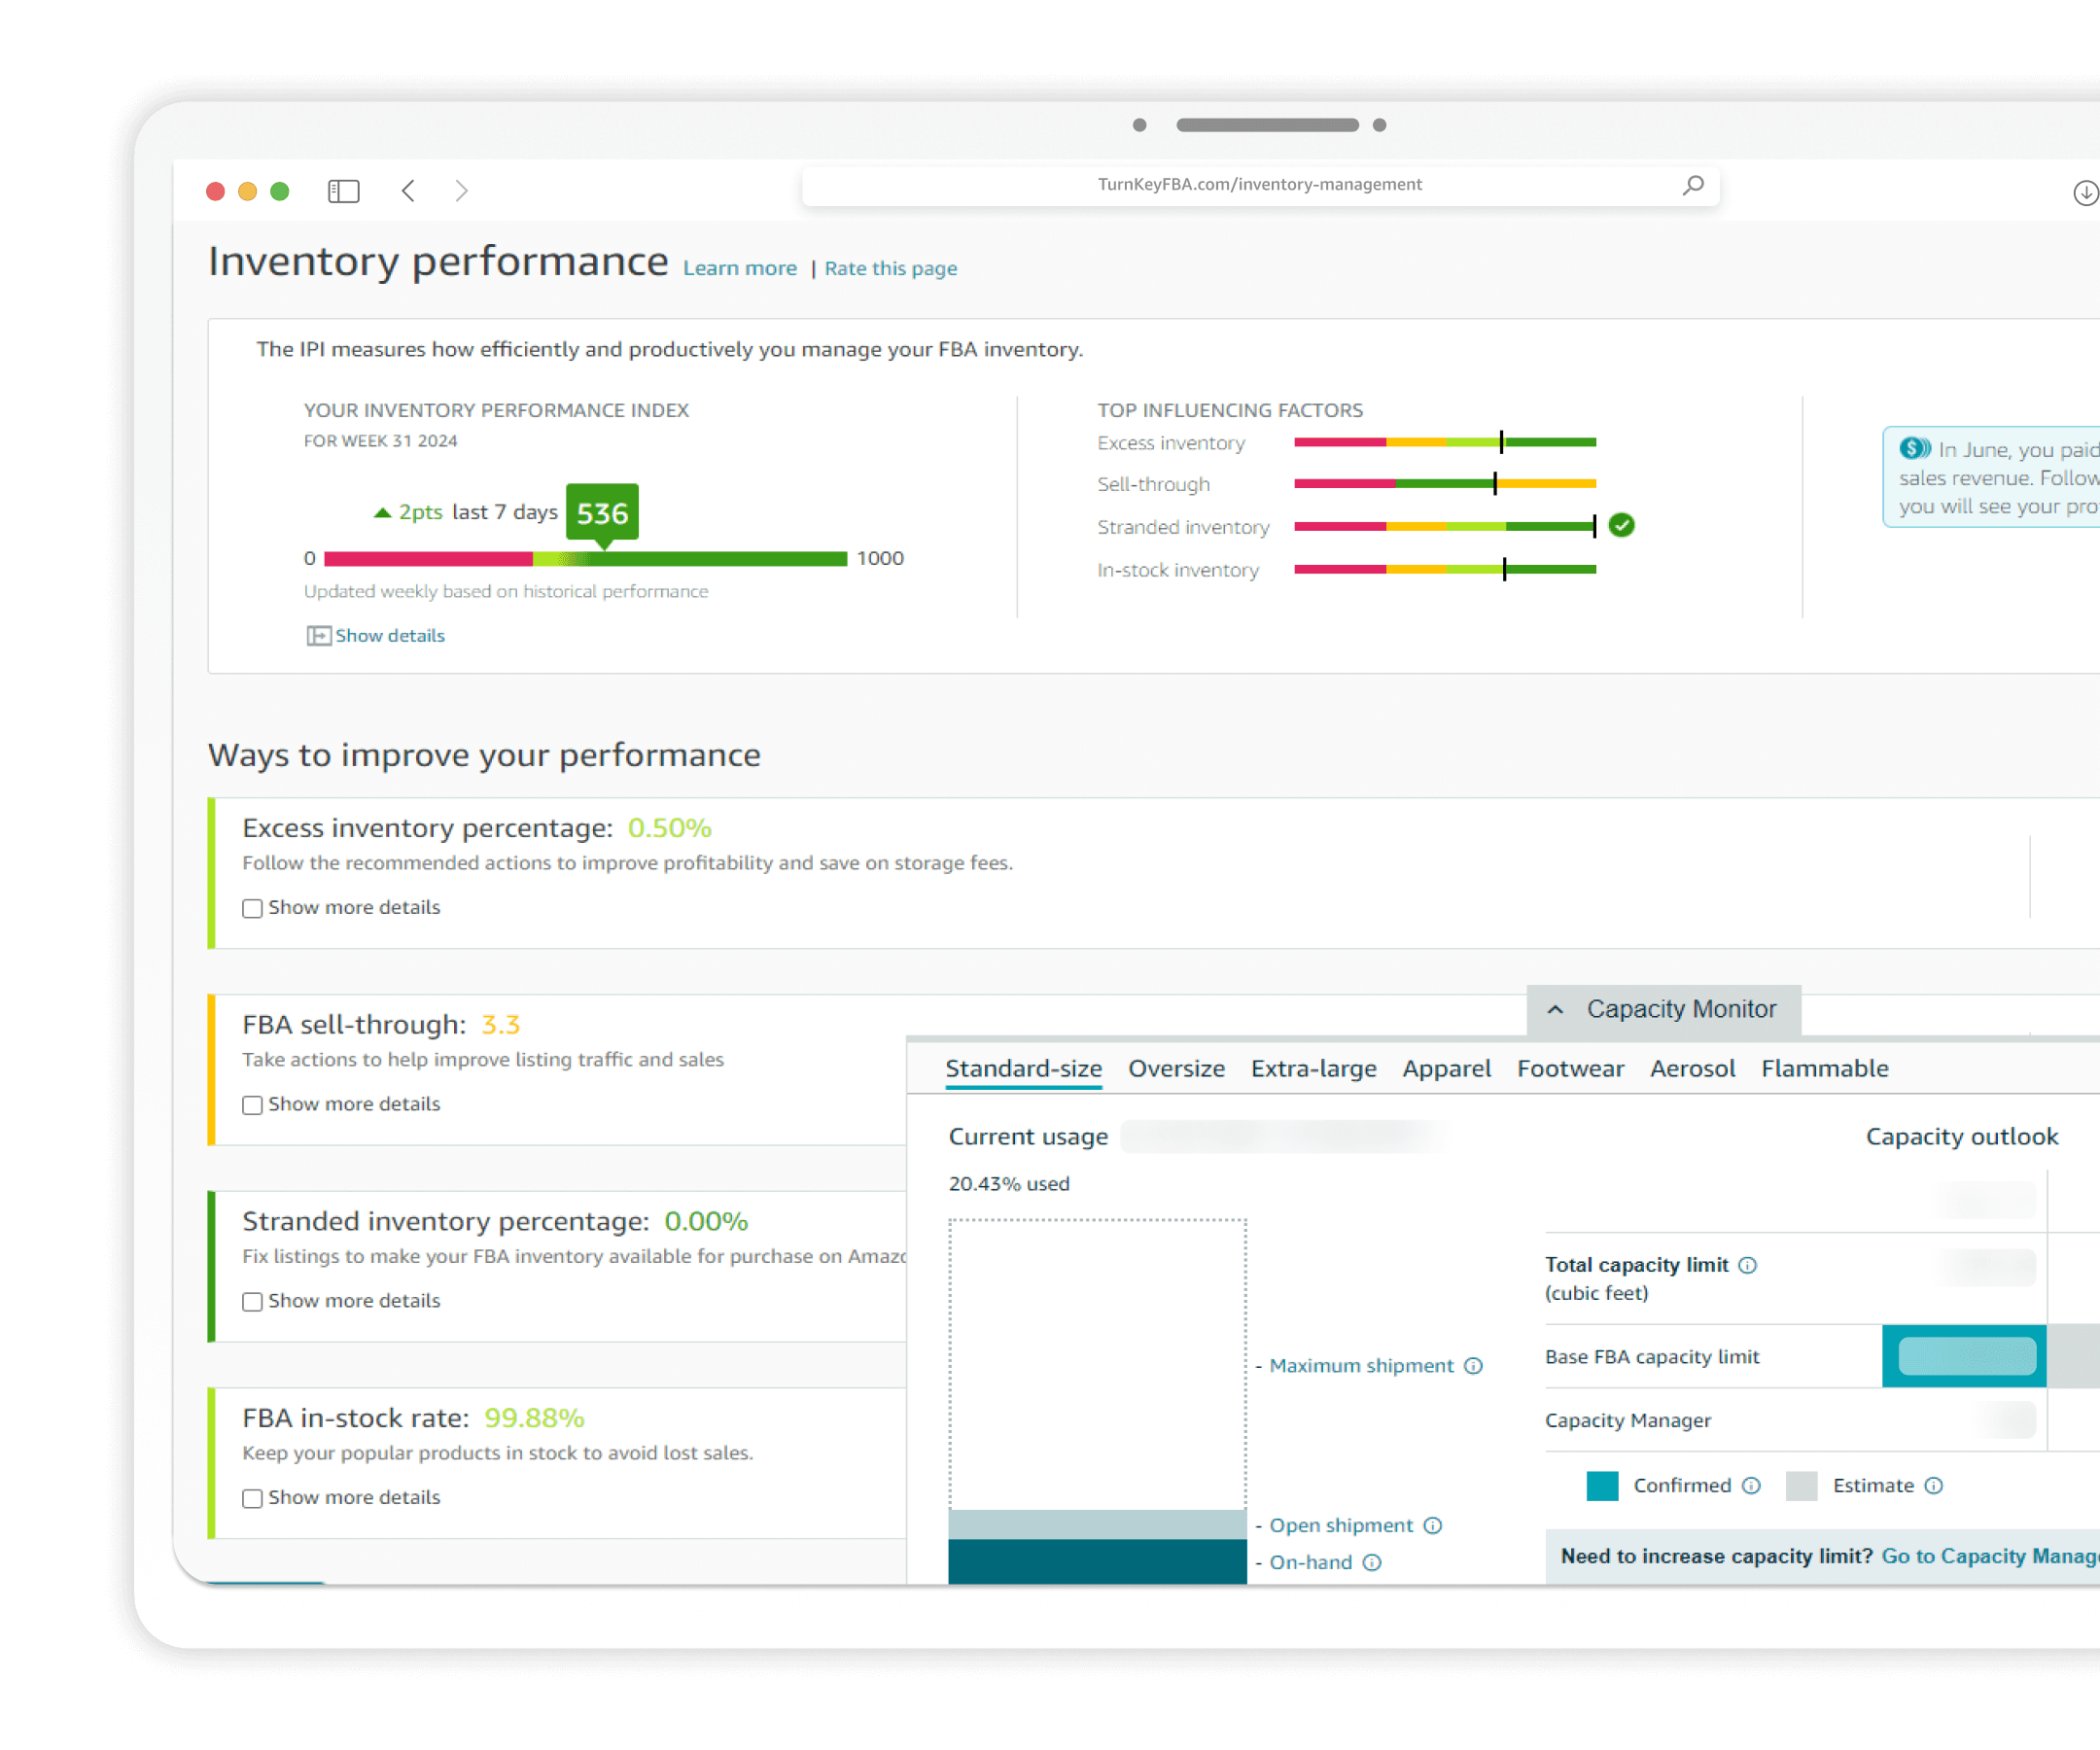Open the Learn more link
The width and height of the screenshot is (2100, 1750).
(x=739, y=268)
